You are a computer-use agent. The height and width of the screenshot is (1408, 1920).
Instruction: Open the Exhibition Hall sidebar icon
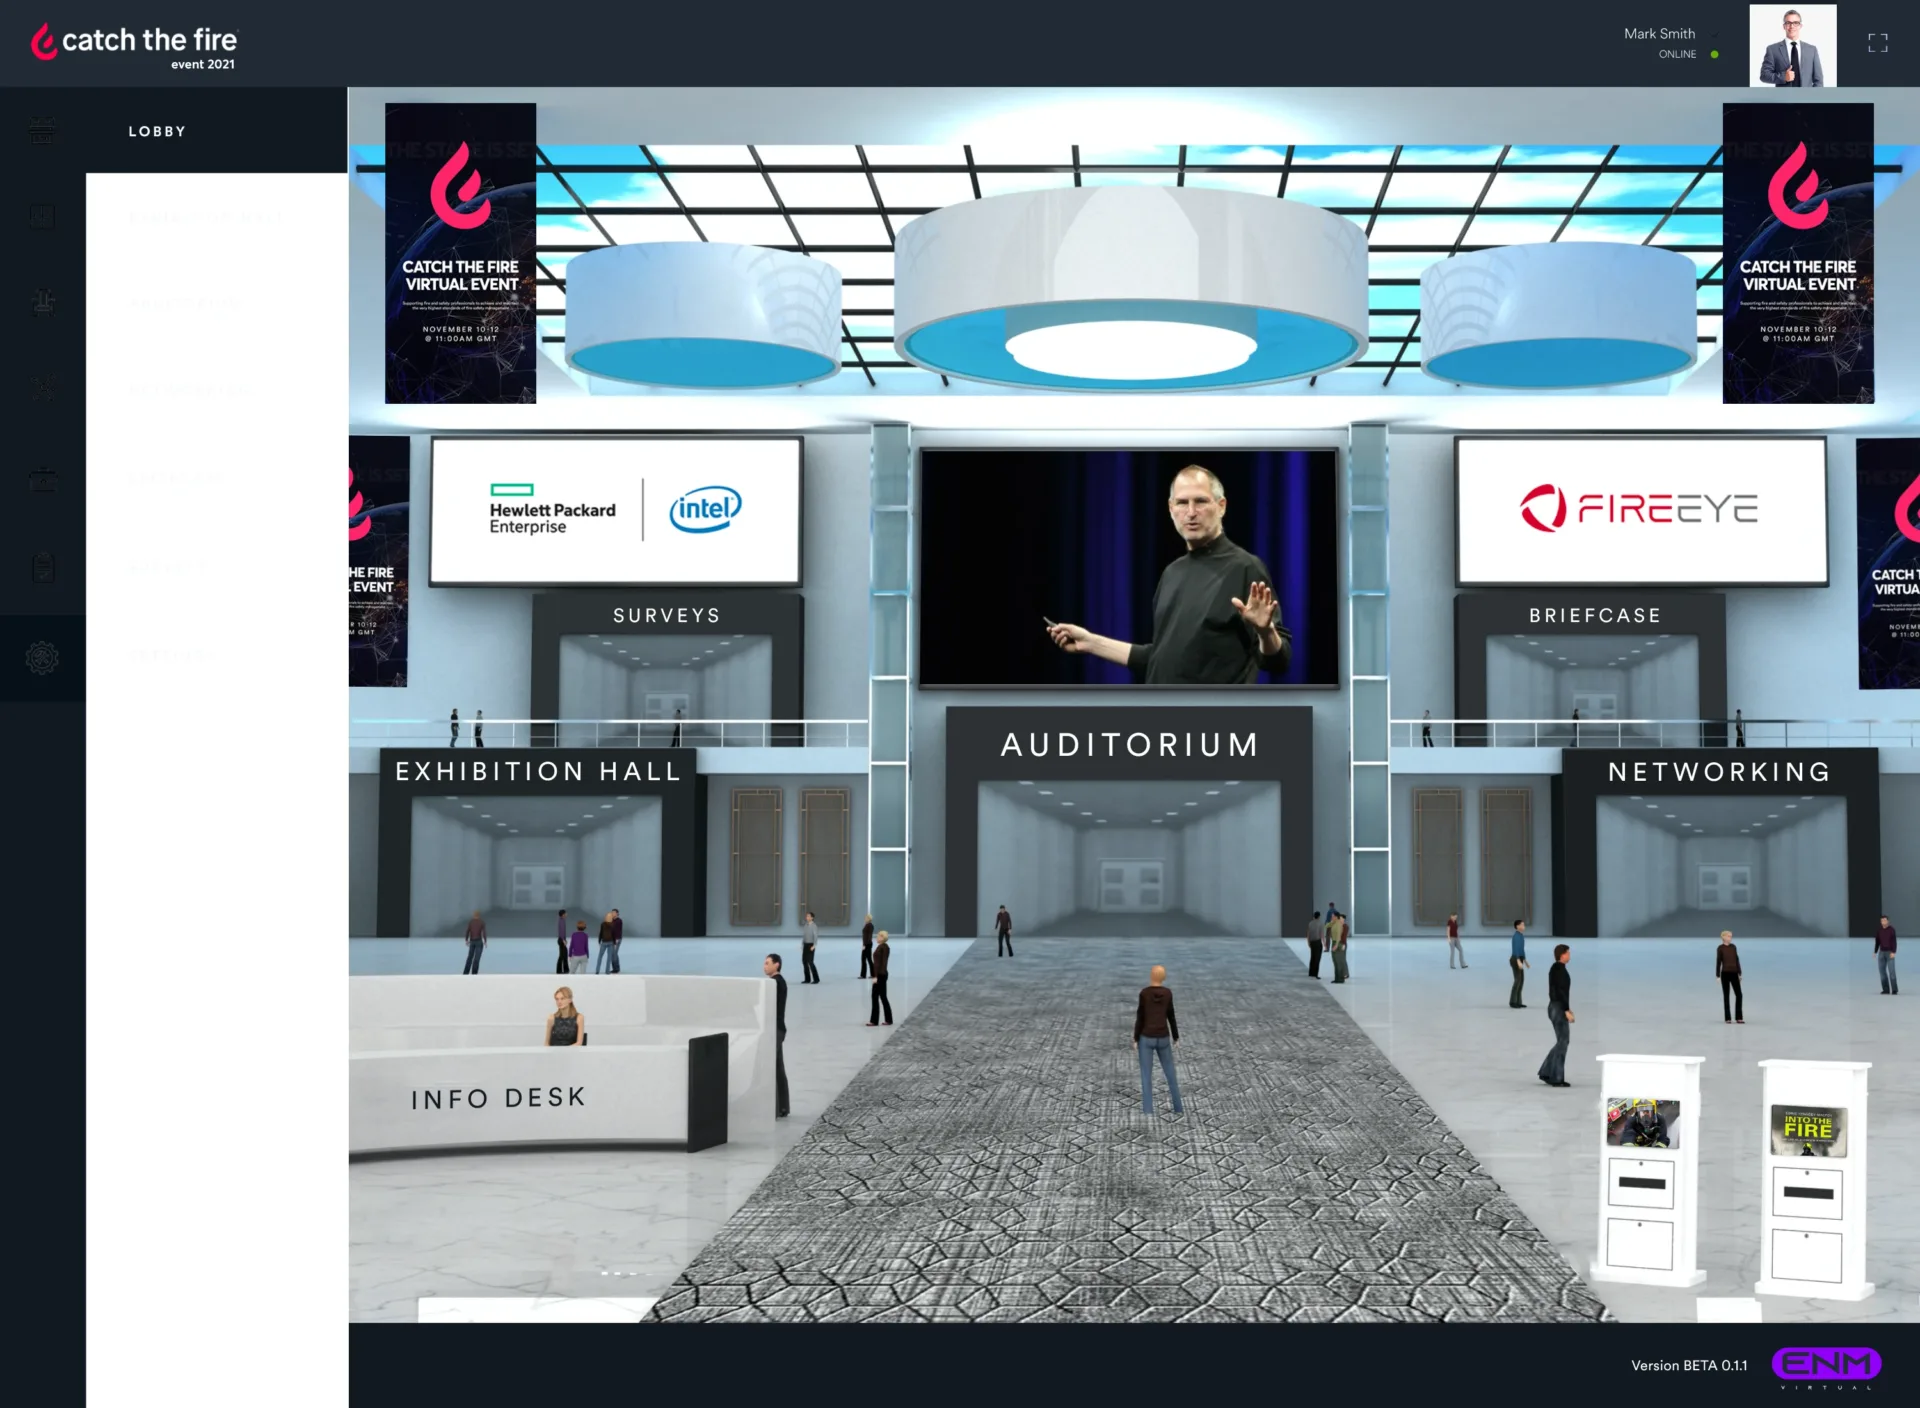pos(42,216)
